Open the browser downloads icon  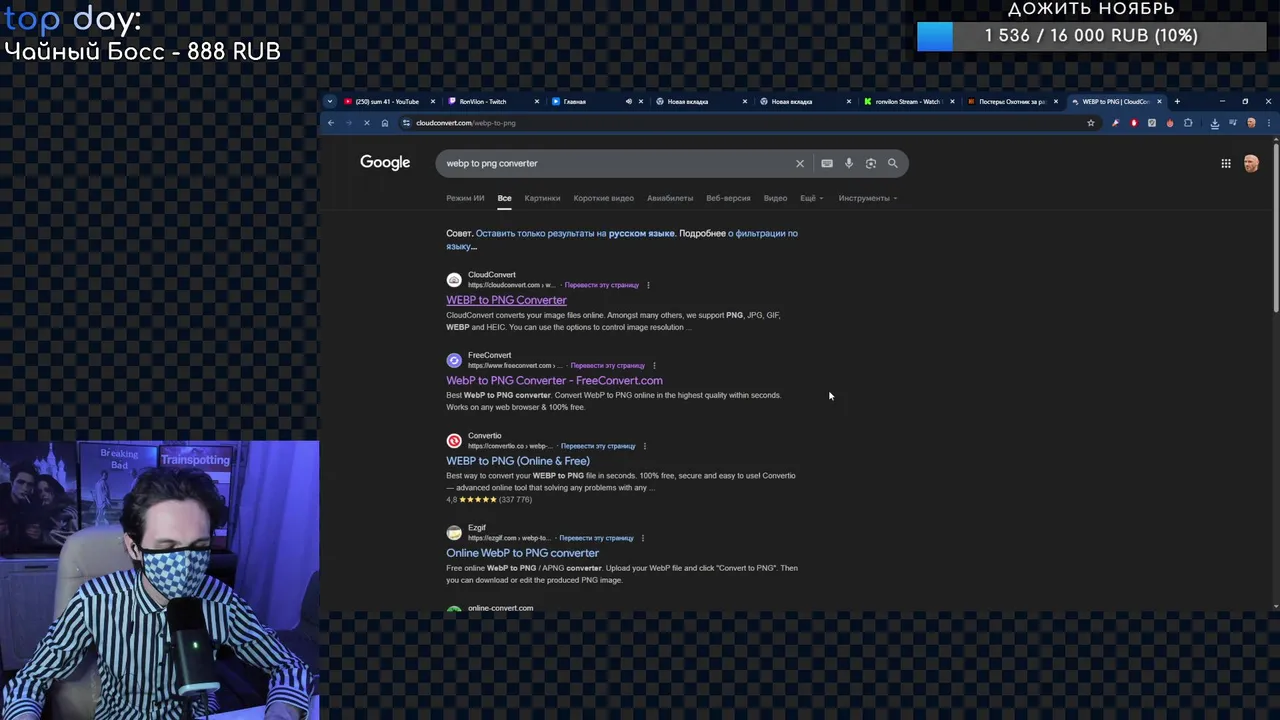click(1214, 123)
